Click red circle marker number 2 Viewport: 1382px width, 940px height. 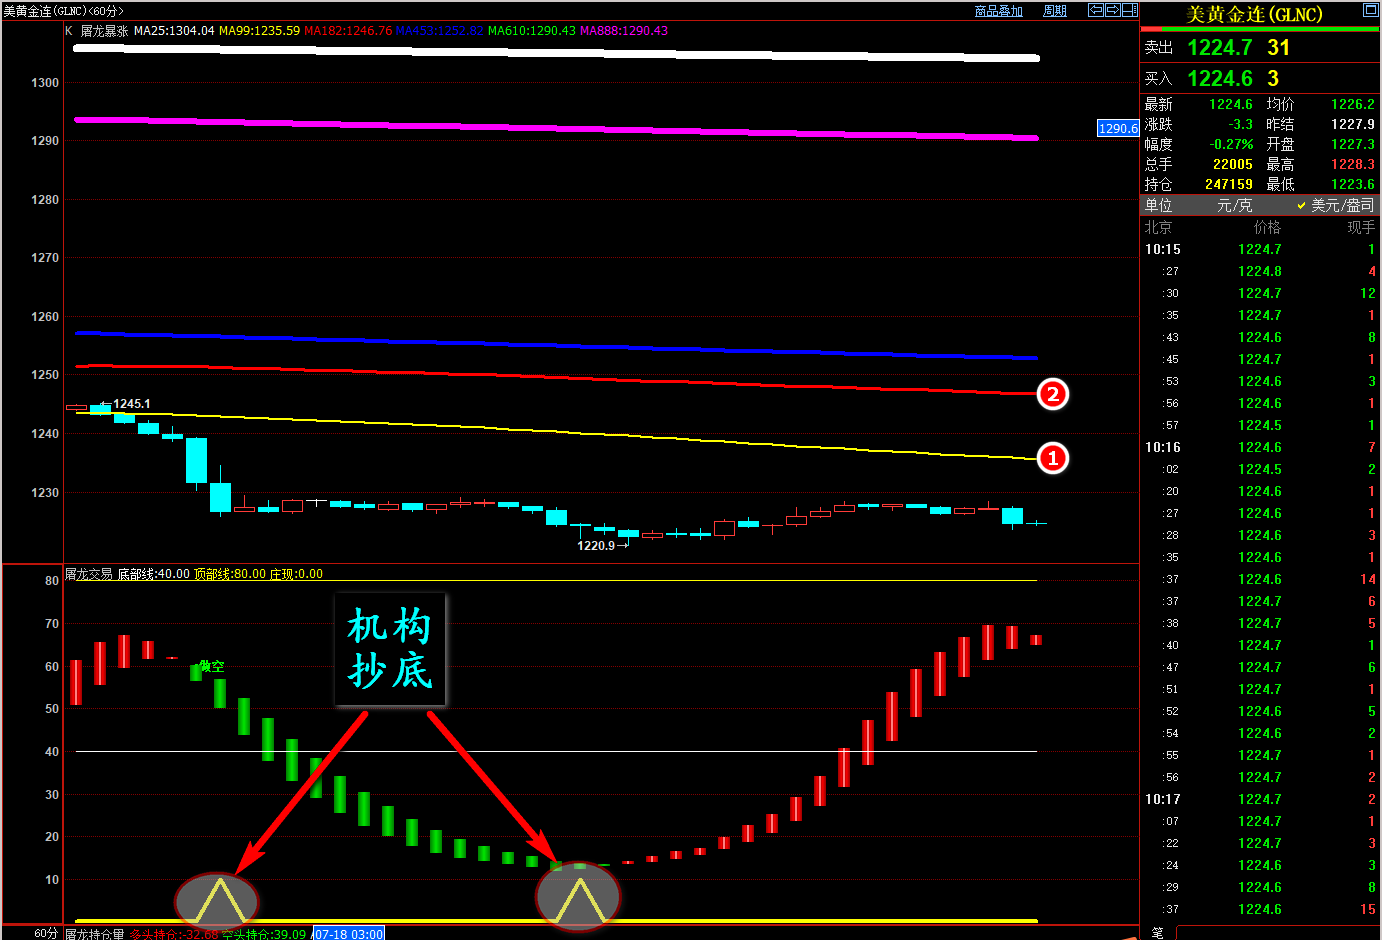[x=1052, y=394]
